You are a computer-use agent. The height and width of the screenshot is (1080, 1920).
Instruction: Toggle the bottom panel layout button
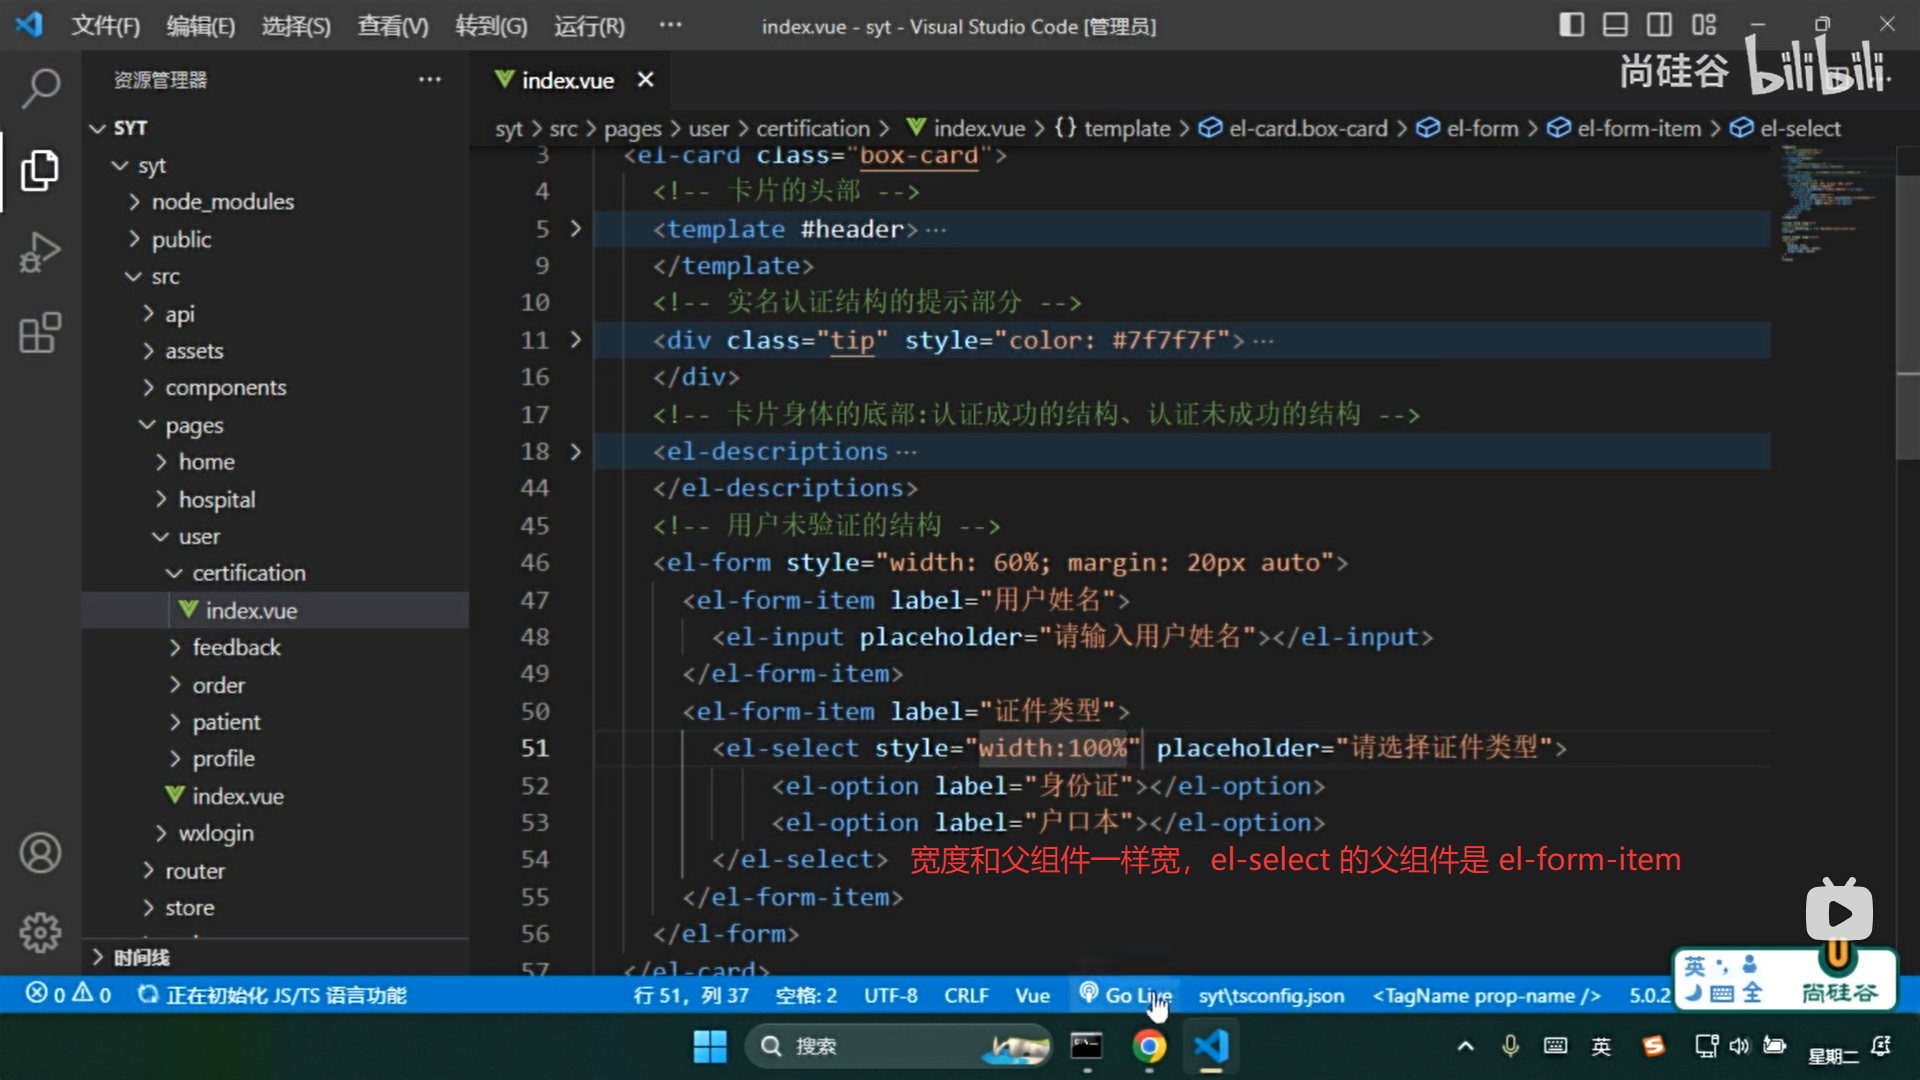1615,25
